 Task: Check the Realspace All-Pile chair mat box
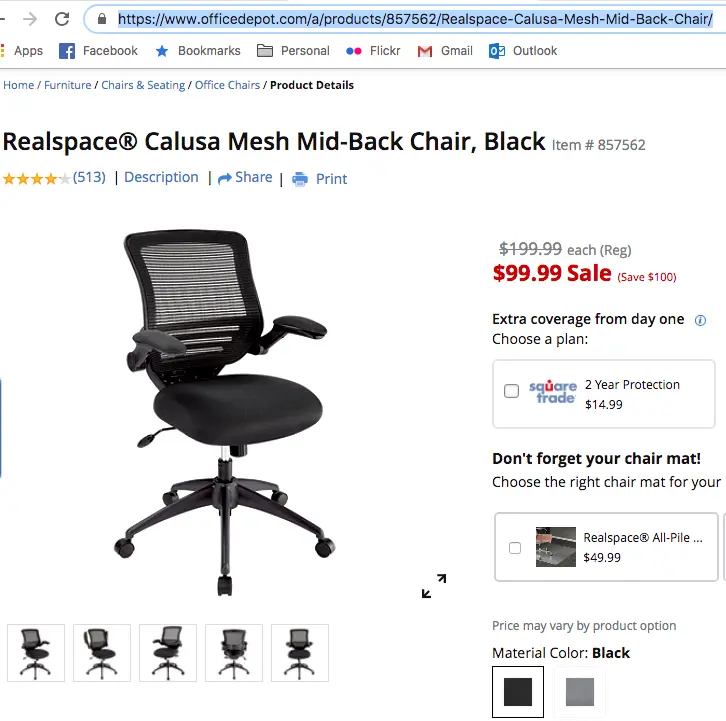[514, 548]
